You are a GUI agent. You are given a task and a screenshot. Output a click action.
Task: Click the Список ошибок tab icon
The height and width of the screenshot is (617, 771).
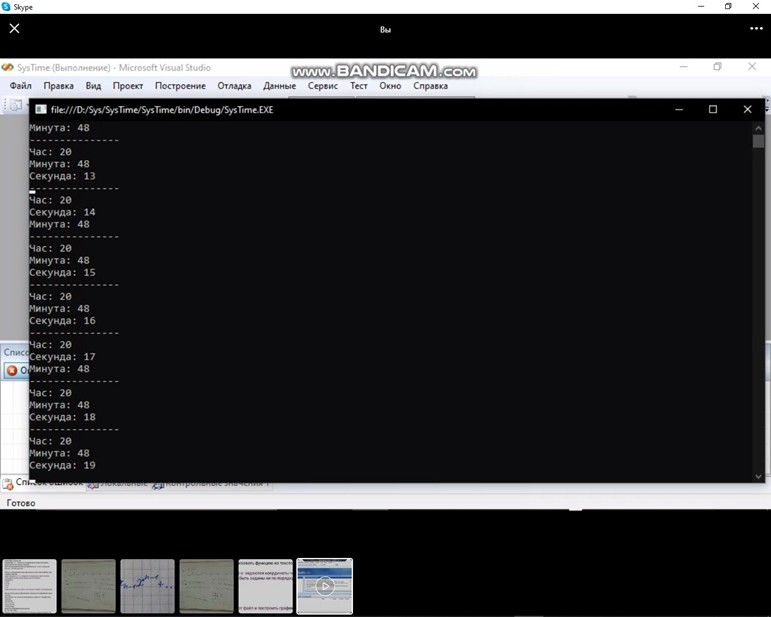pos(8,483)
